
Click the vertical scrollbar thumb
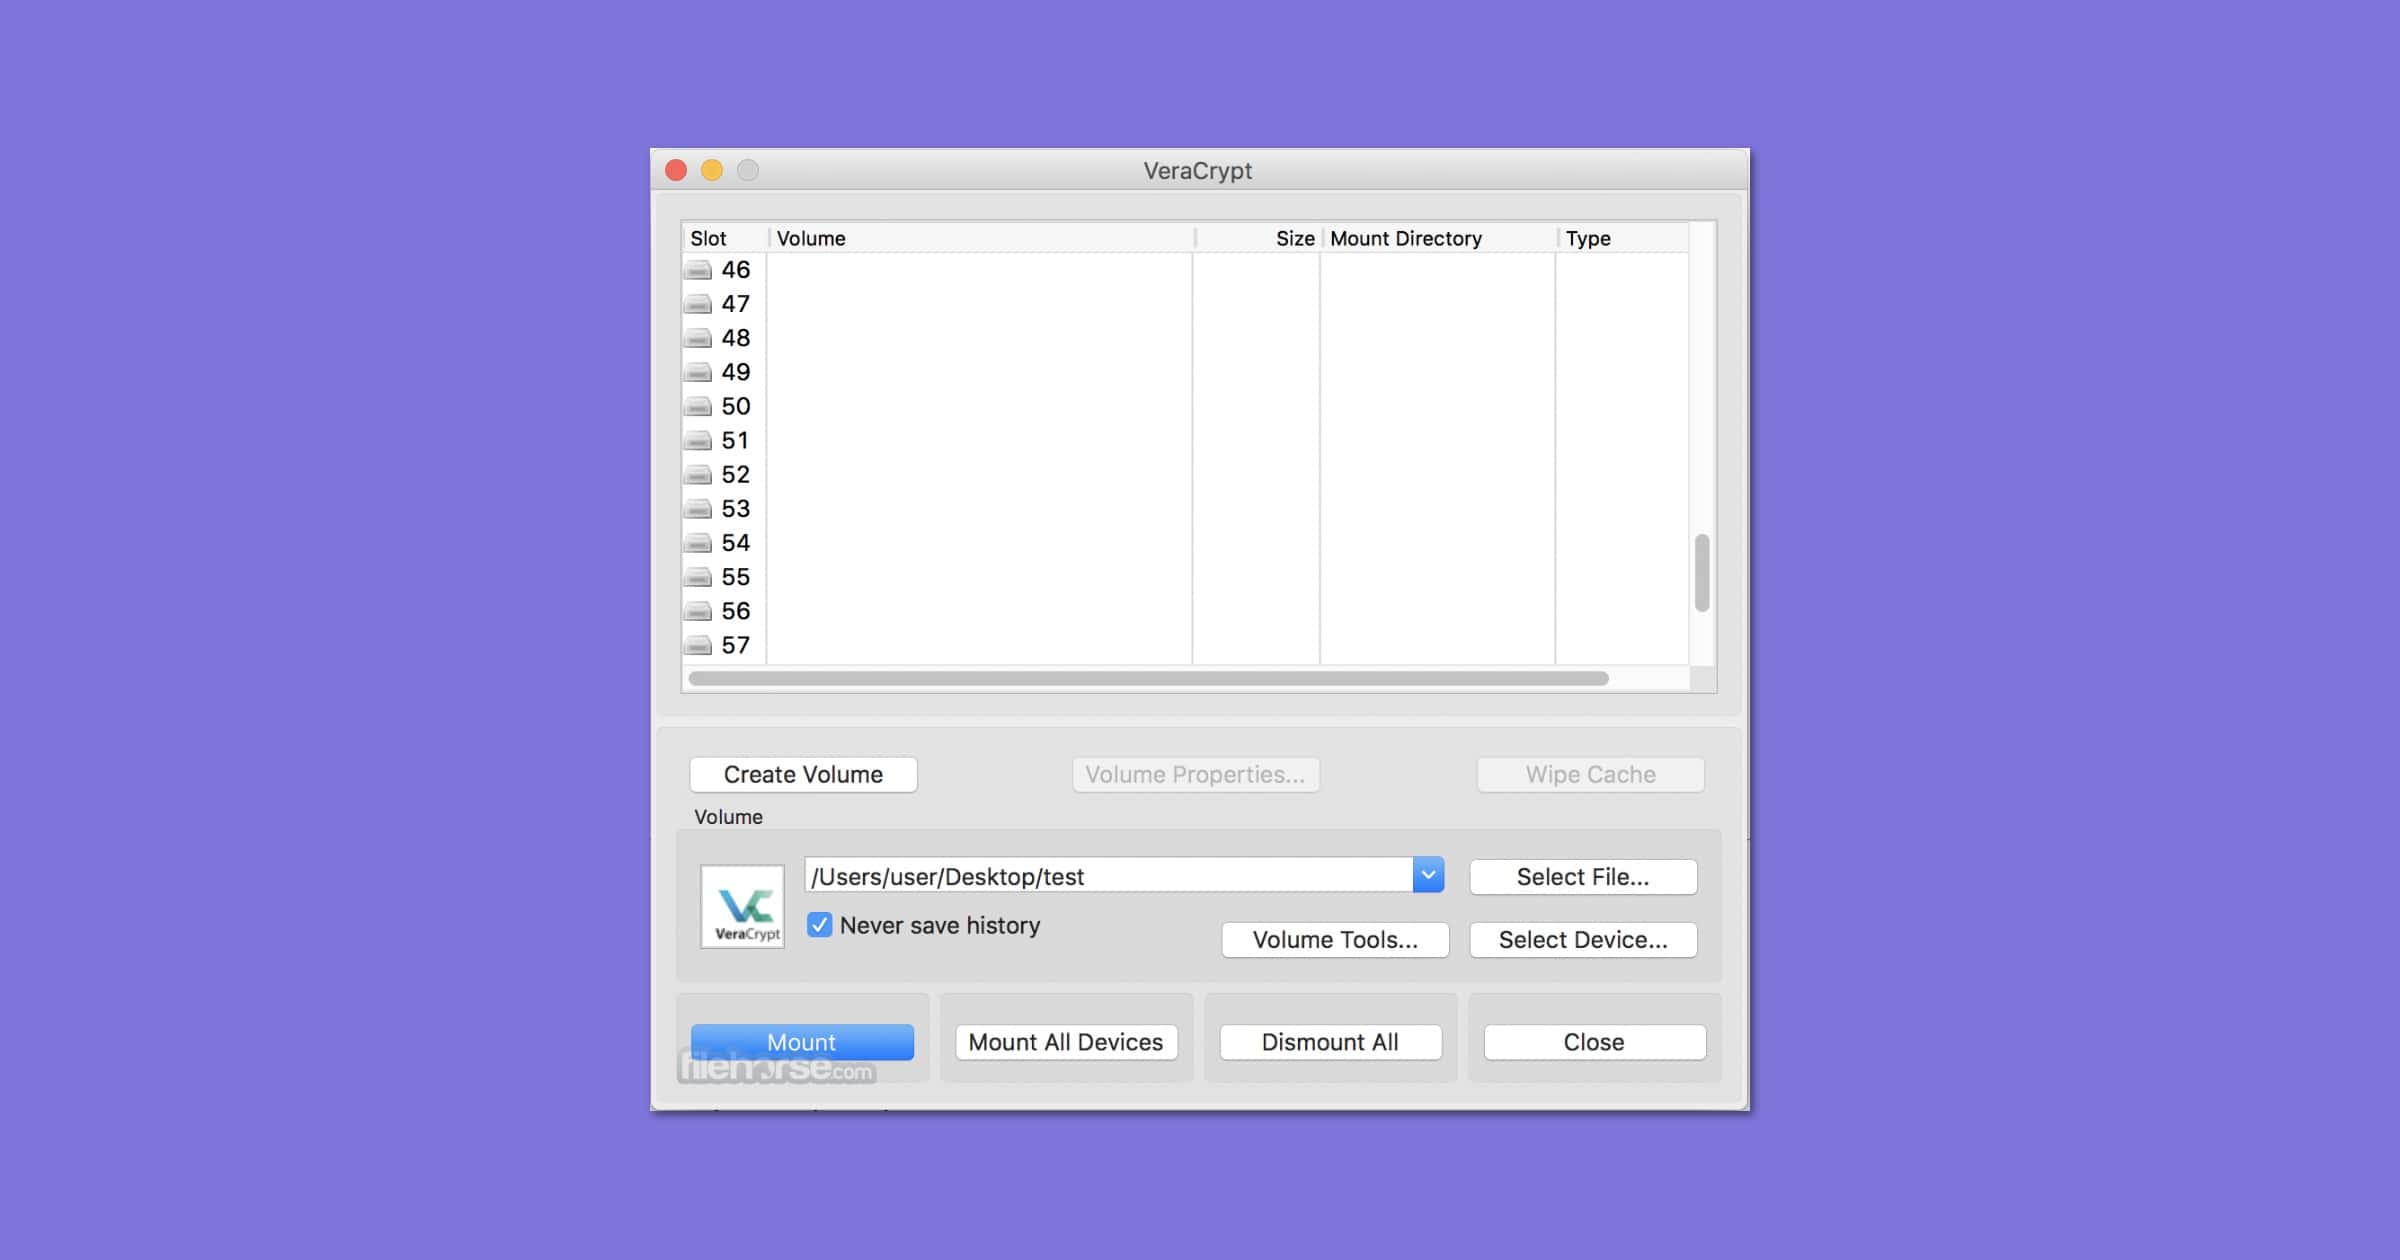[1701, 573]
